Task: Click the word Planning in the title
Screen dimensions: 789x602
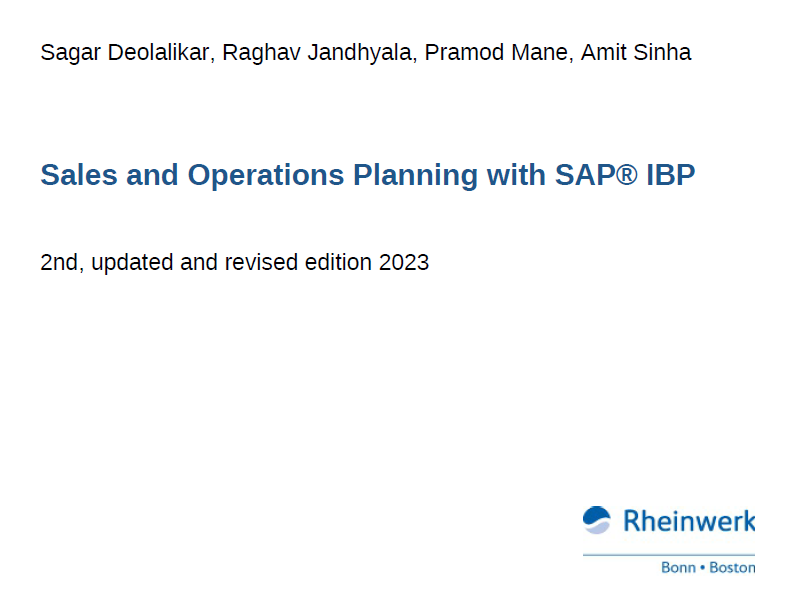Action: [415, 176]
